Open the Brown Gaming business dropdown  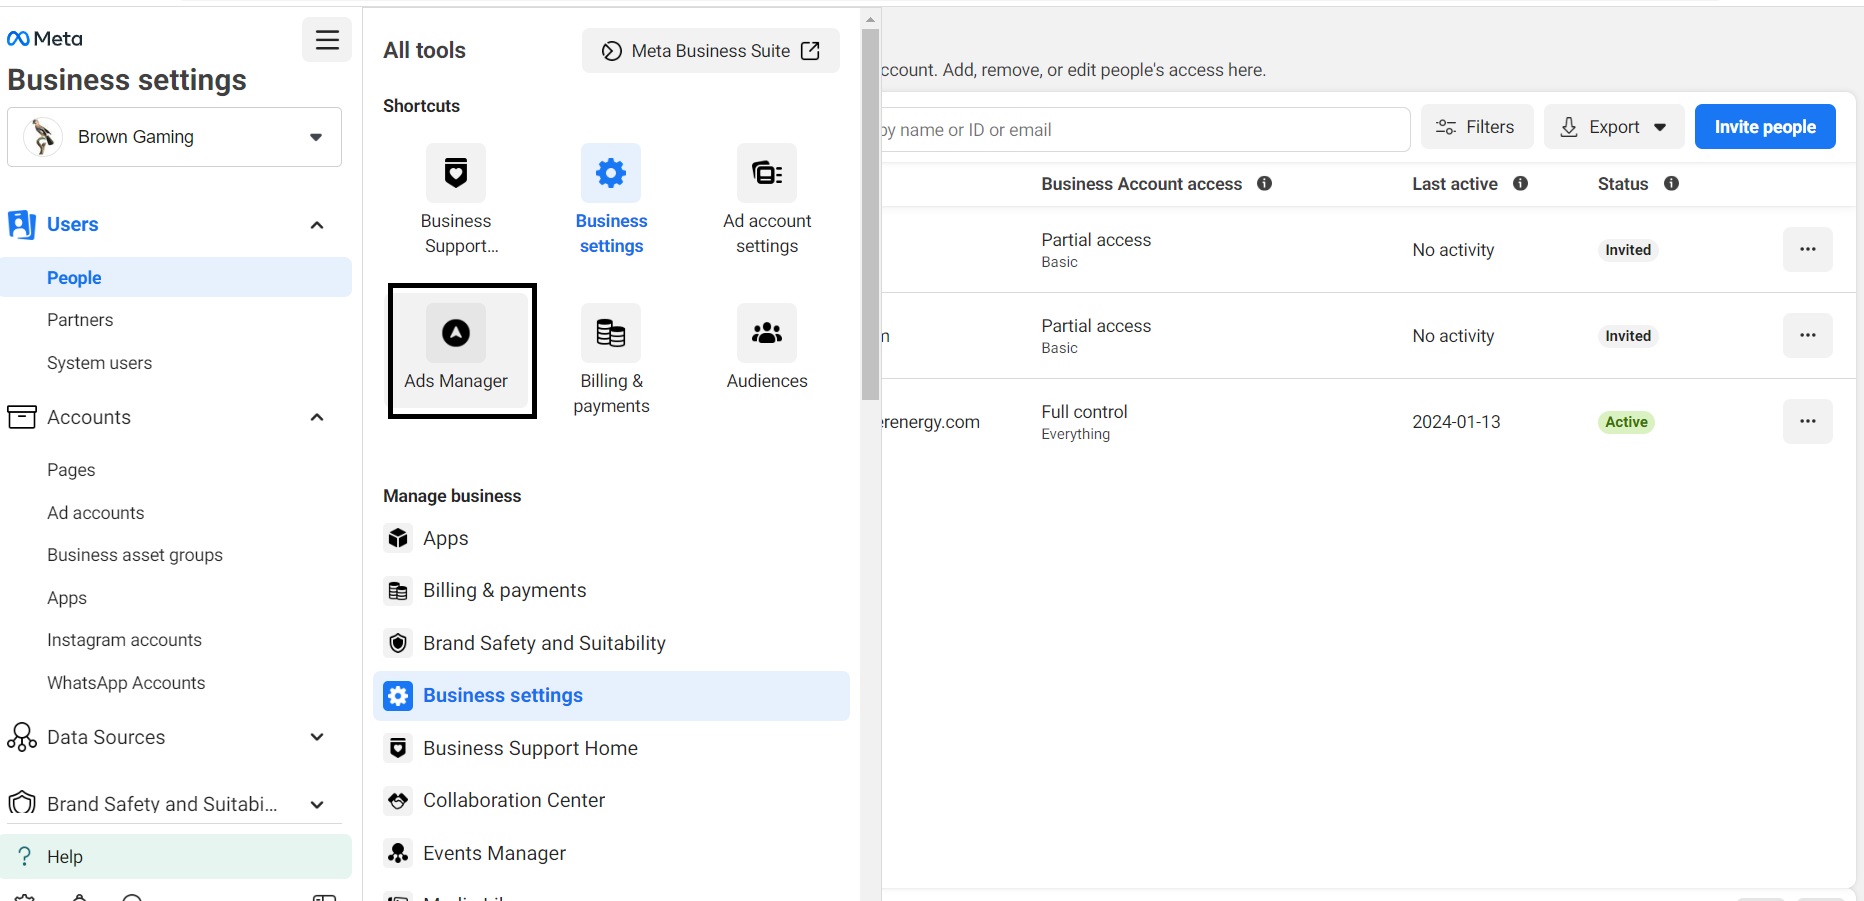[174, 137]
